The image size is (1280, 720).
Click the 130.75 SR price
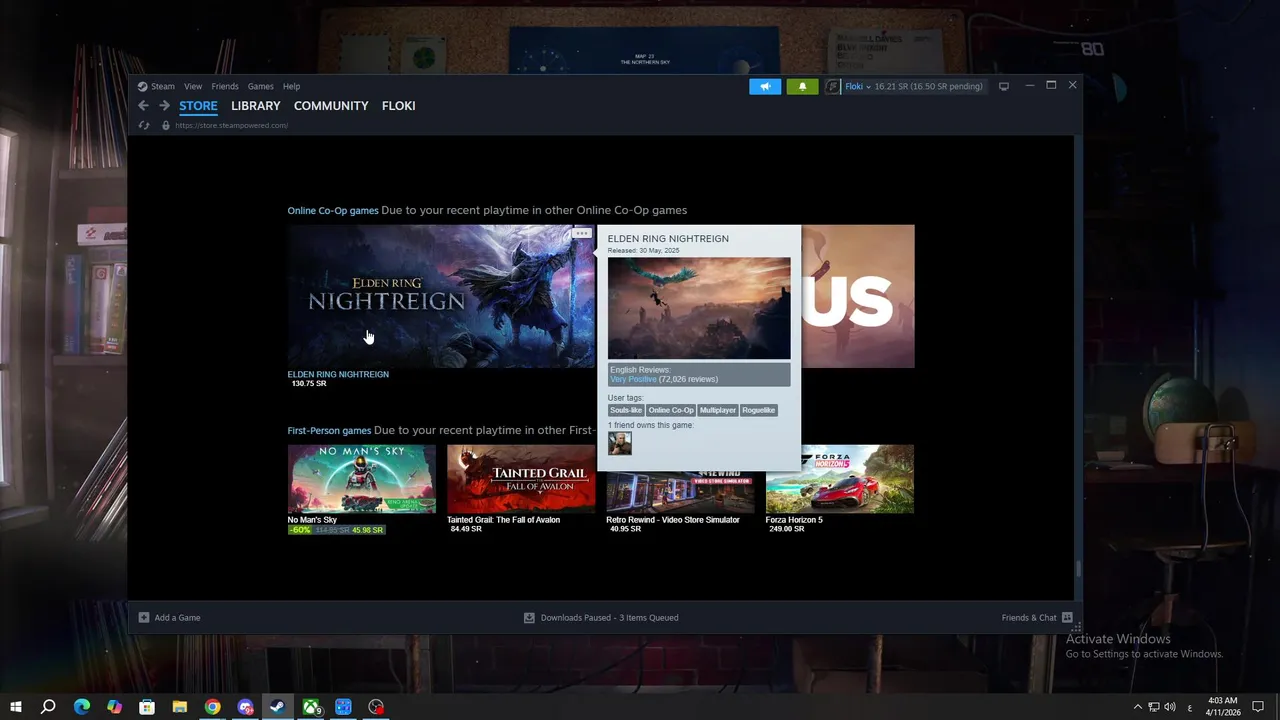(x=308, y=383)
